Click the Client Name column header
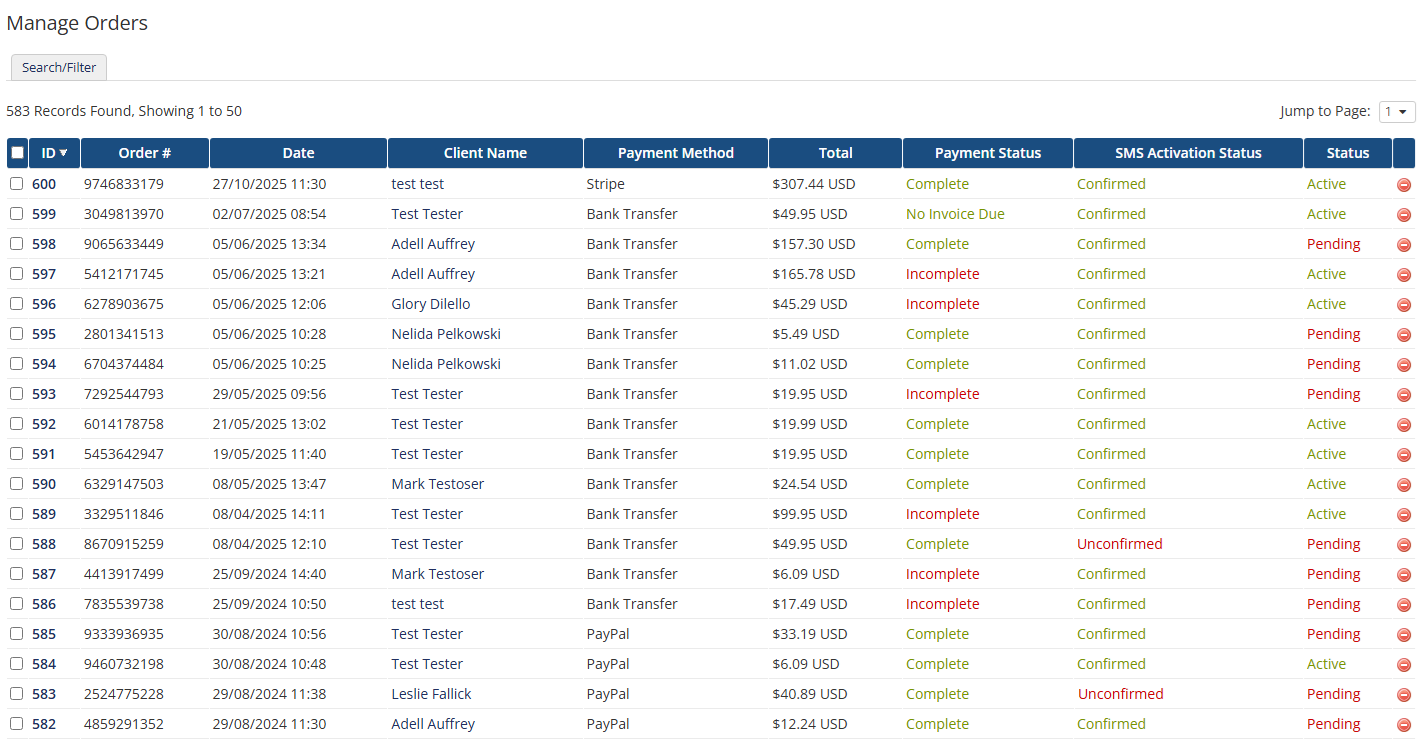 (485, 152)
